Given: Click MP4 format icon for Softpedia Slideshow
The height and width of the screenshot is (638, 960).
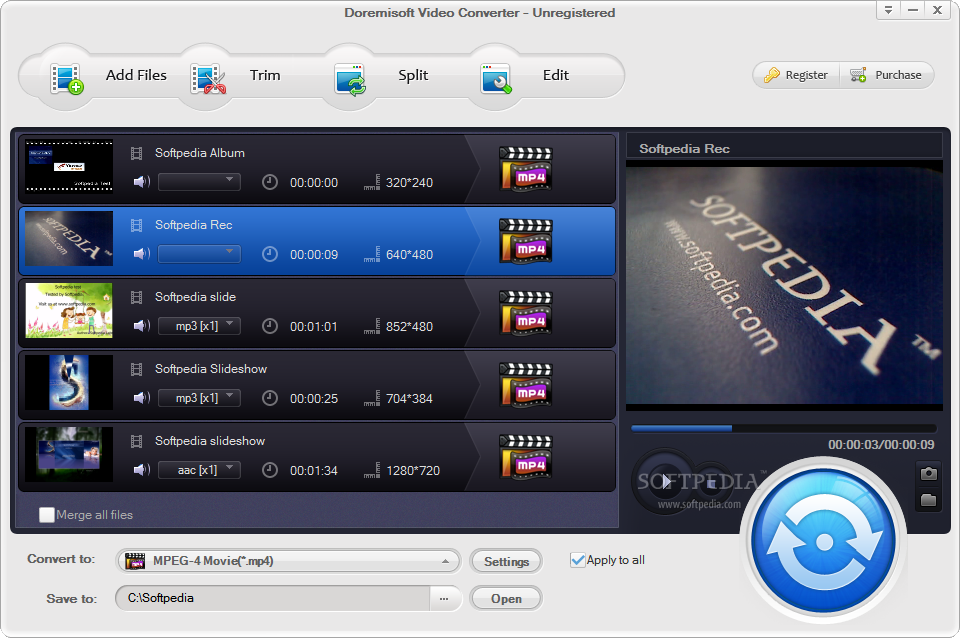Looking at the screenshot, I should coord(526,385).
